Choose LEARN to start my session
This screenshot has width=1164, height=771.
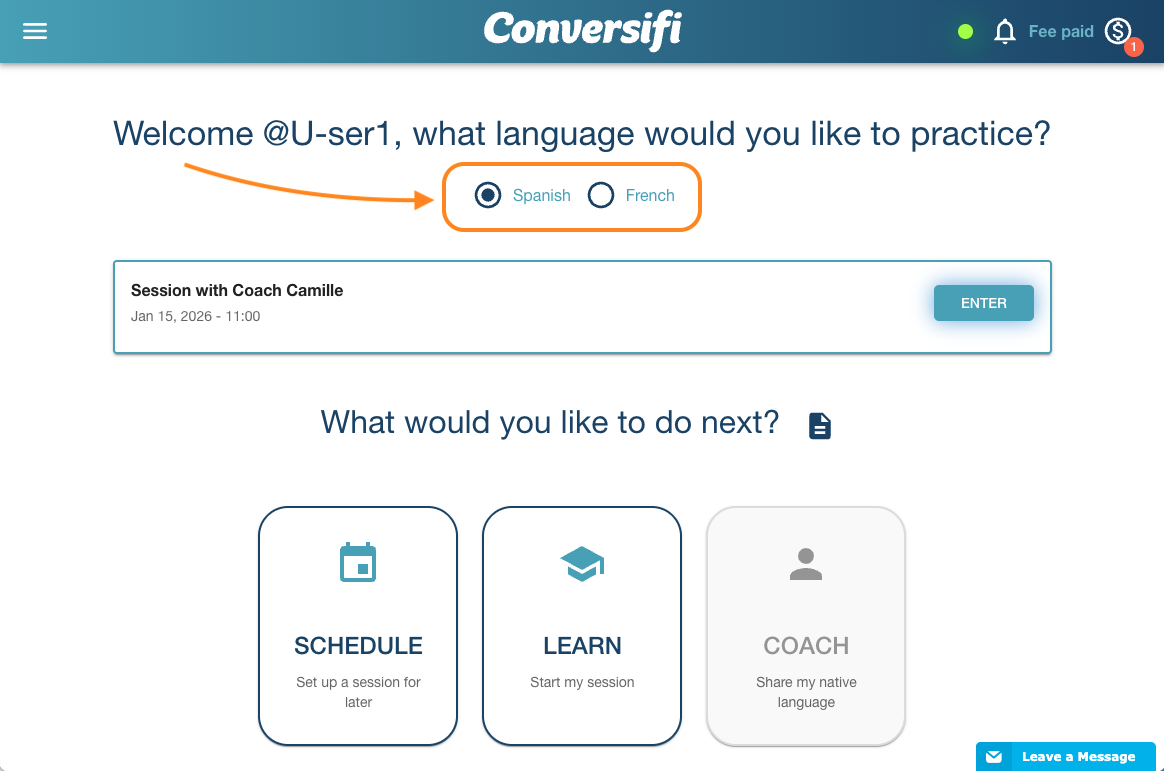582,626
